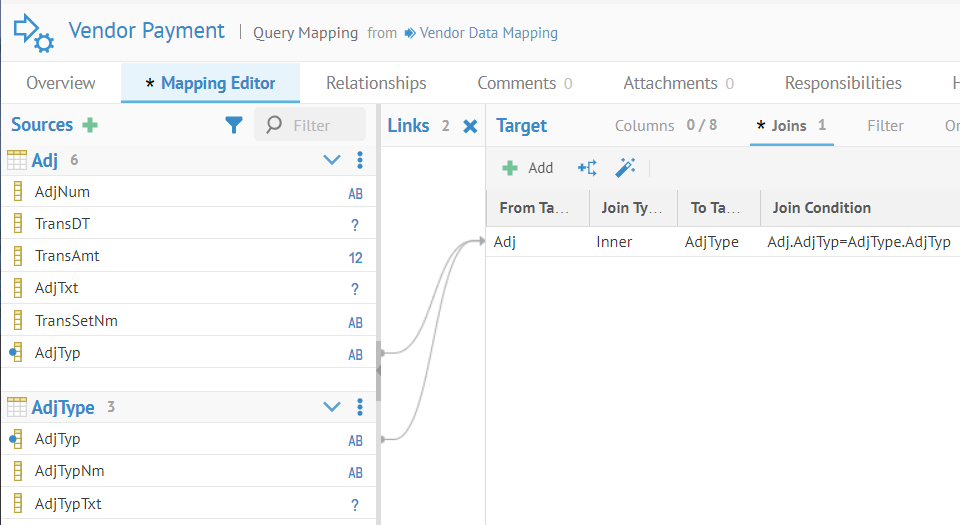Open the sources filter funnel icon

pos(233,125)
